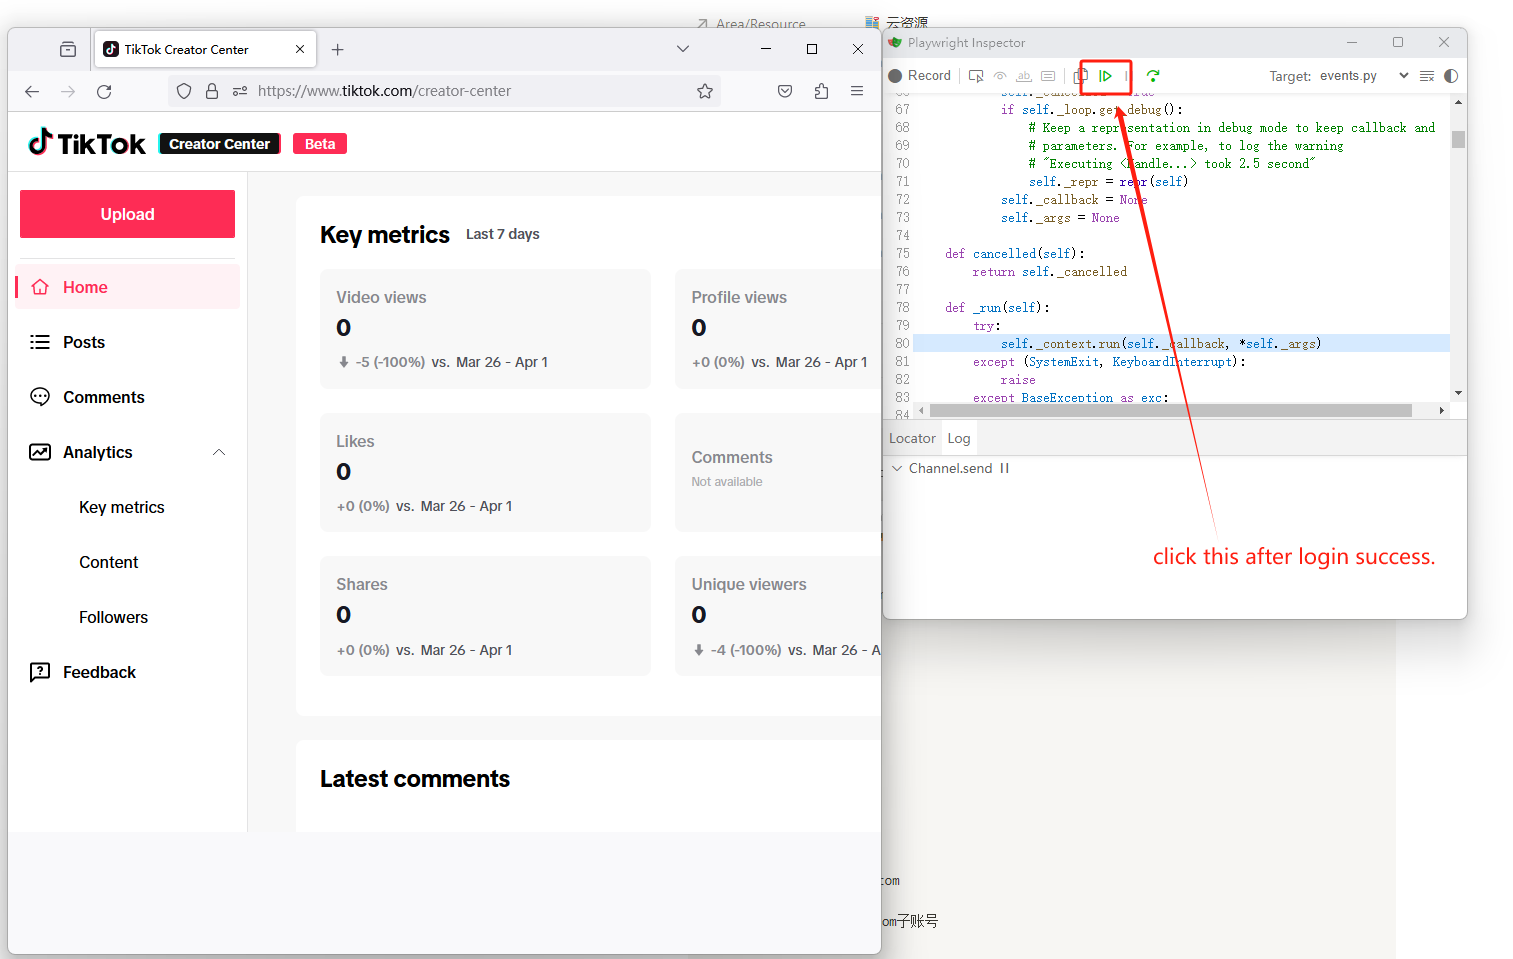Click the Firefox forward arrow
1513x959 pixels.
tap(68, 91)
